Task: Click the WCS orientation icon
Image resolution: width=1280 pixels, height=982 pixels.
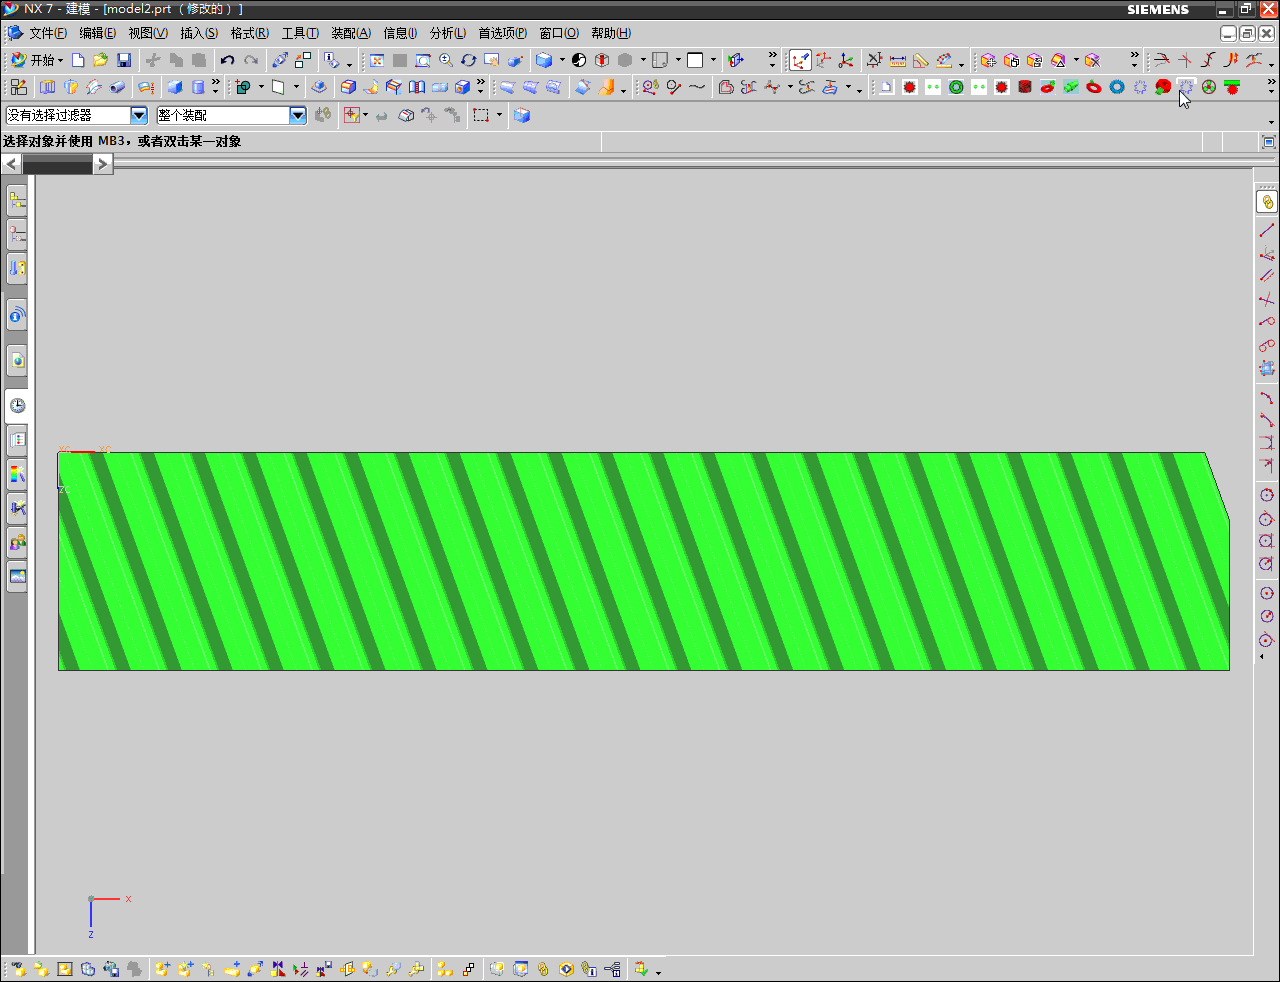Action: pyautogui.click(x=823, y=60)
